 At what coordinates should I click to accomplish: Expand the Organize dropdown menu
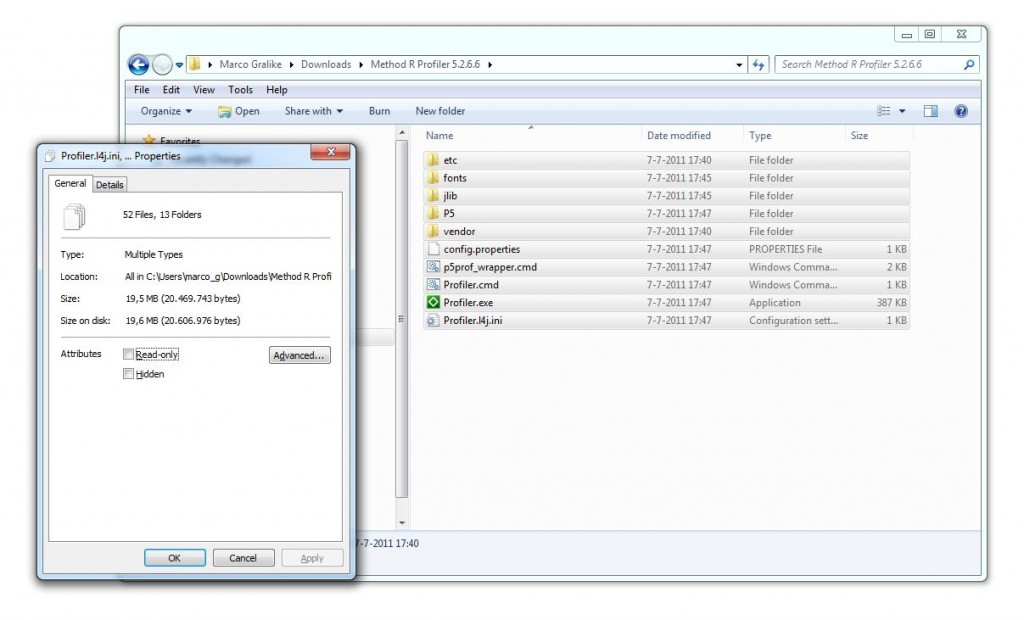[x=166, y=111]
